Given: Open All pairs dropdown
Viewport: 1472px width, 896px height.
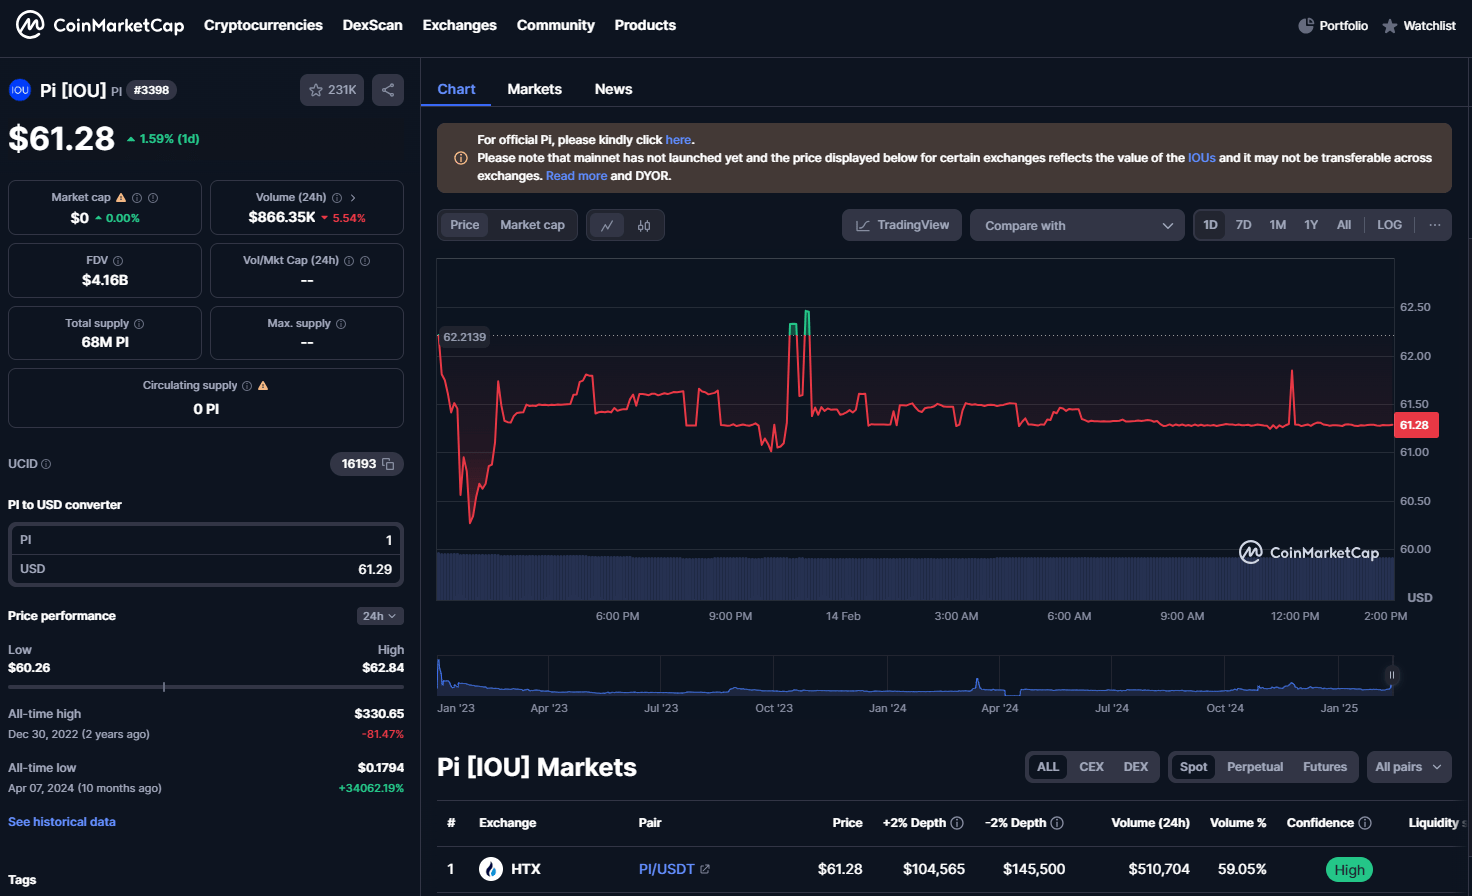Looking at the screenshot, I should (1408, 767).
